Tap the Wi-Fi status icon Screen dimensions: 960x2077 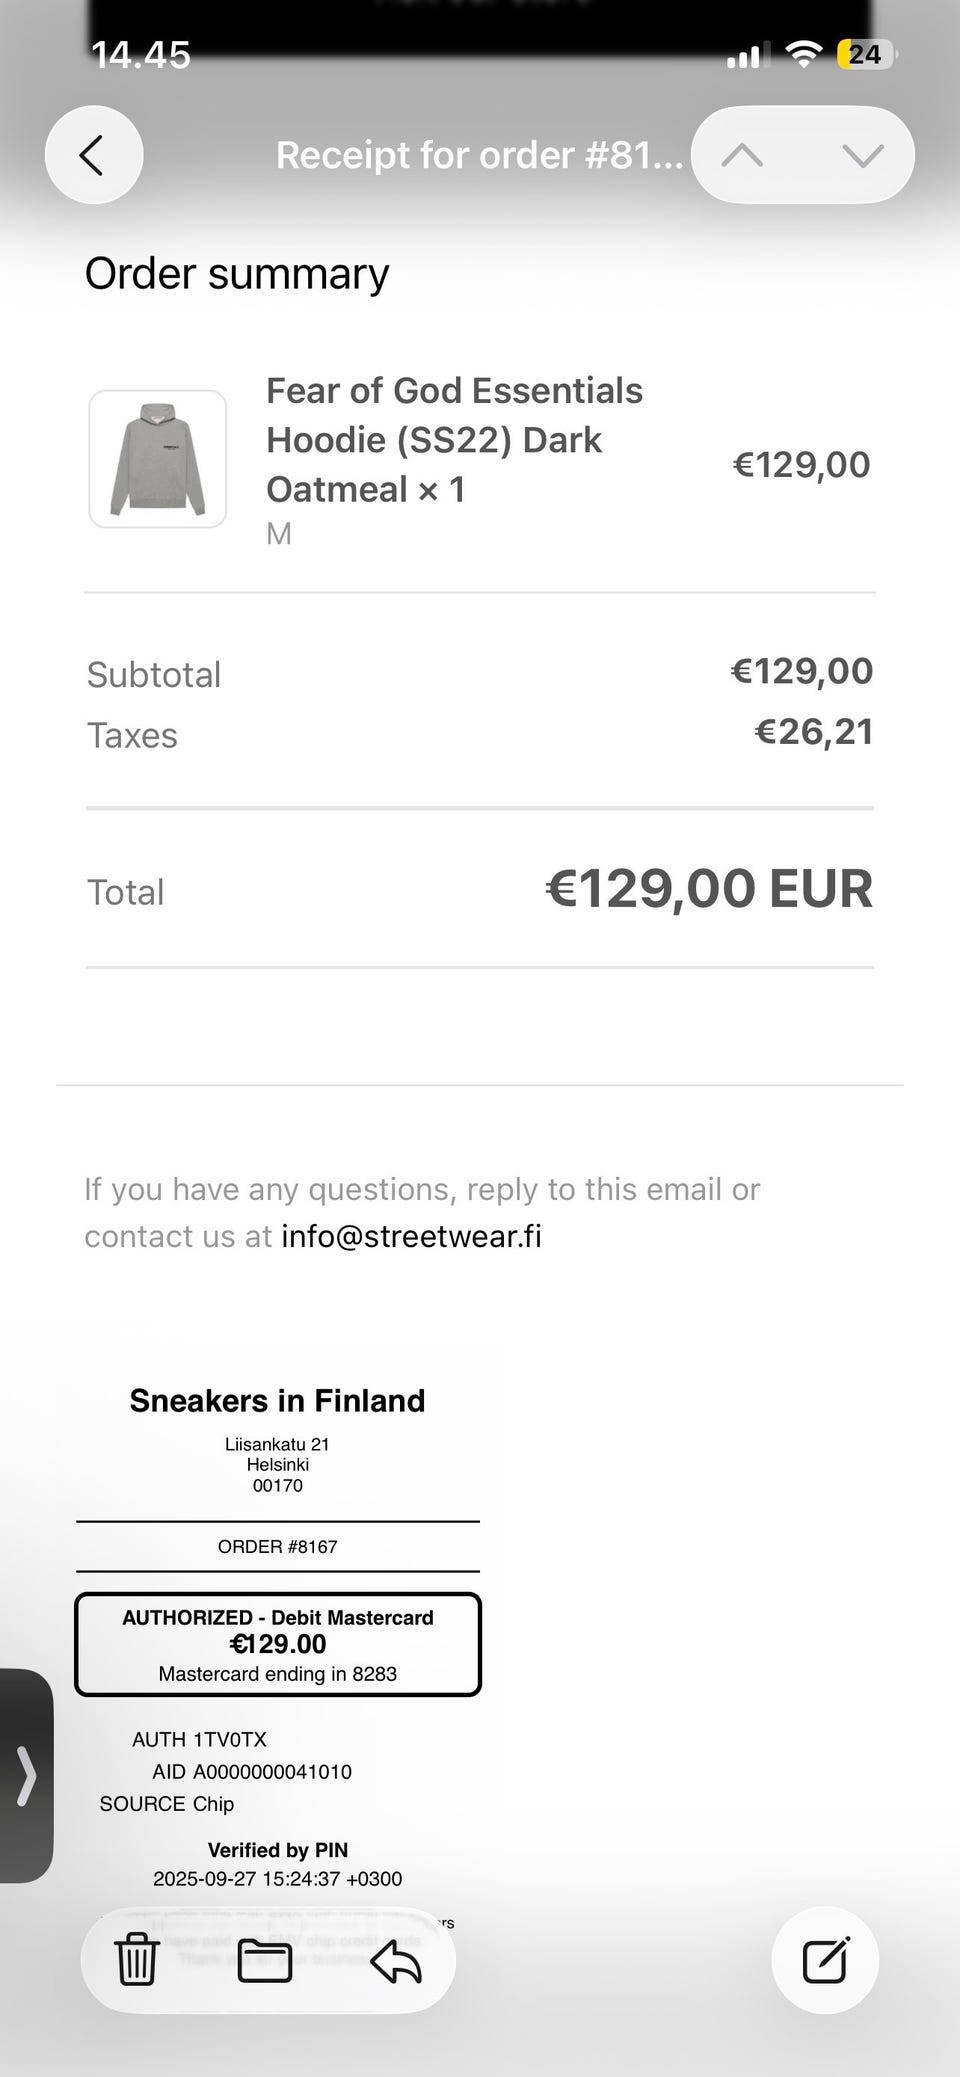pos(802,54)
